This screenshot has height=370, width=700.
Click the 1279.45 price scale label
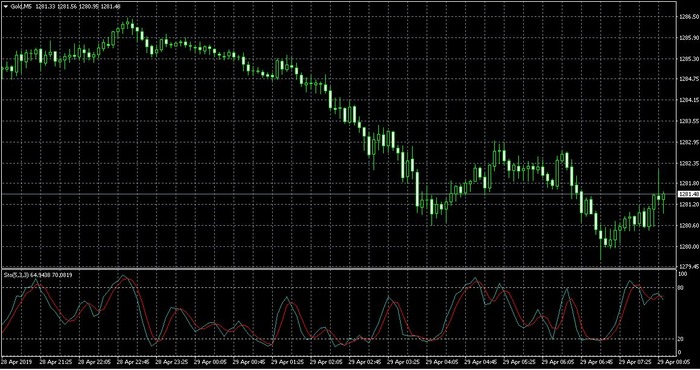pos(688,266)
